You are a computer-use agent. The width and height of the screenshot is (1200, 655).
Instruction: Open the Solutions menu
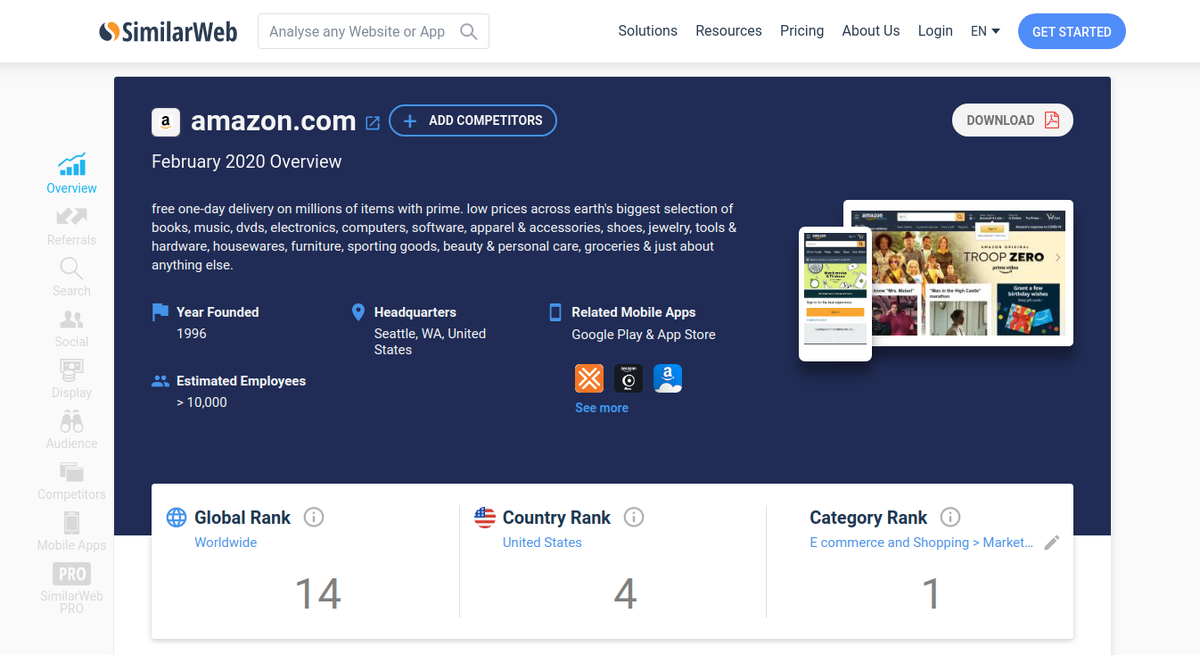pos(648,31)
